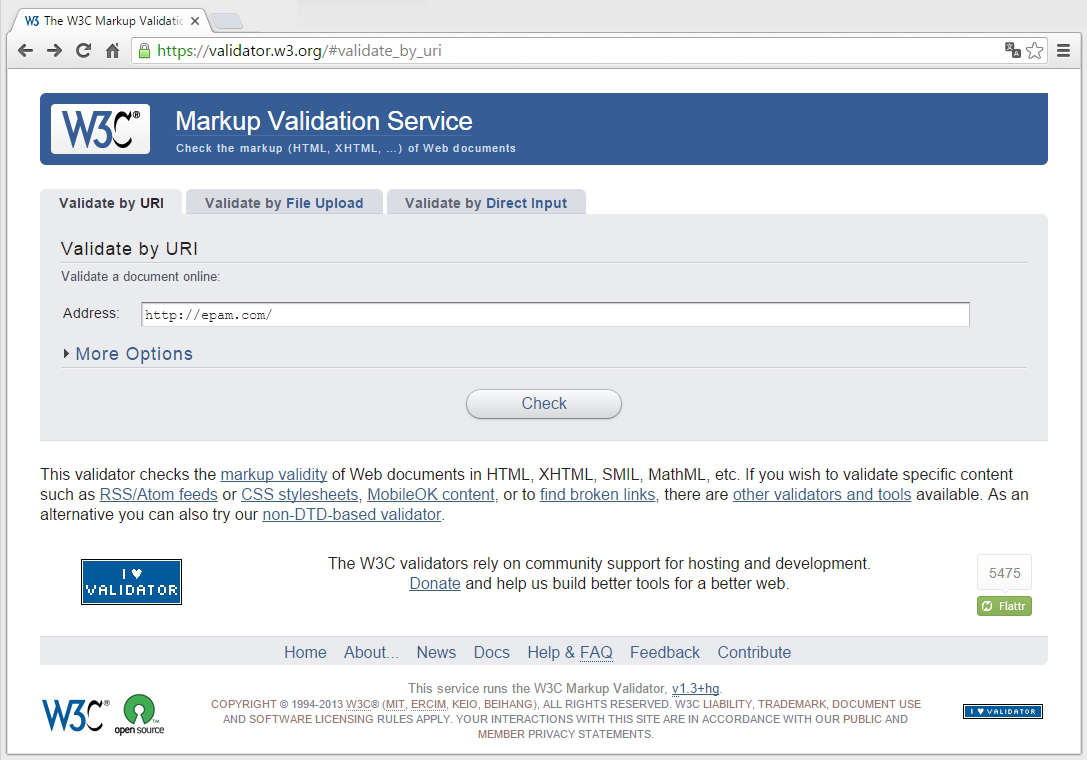Switch to the Validate by Direct Input tab
1087x760 pixels.
point(486,202)
